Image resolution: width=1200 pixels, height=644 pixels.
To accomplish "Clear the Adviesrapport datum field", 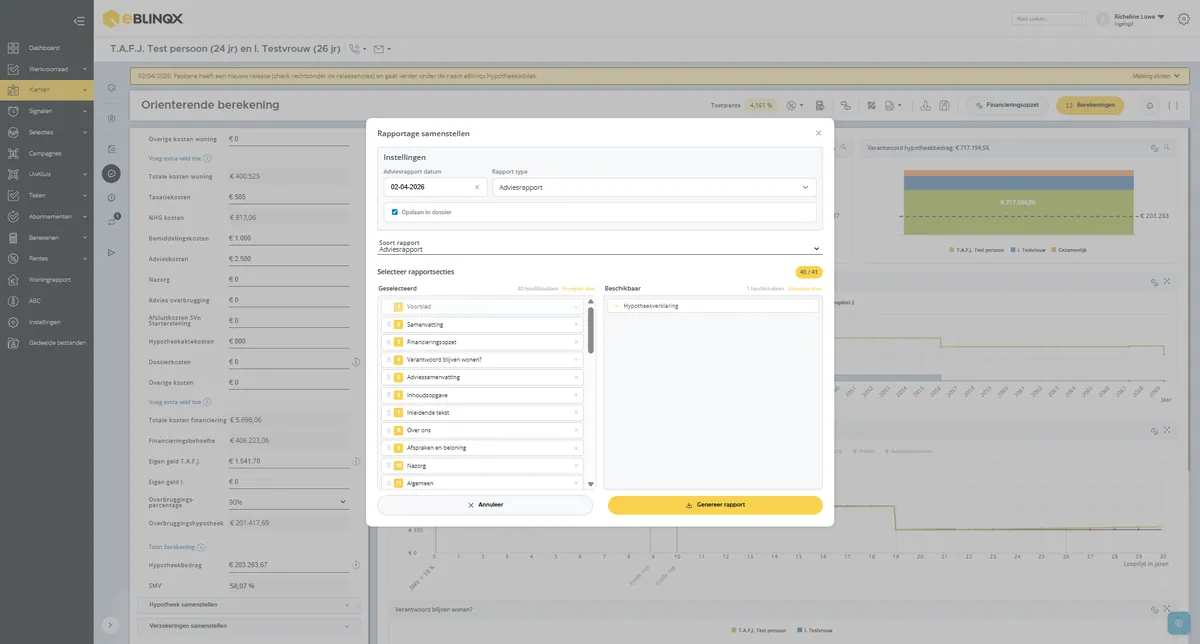I will click(477, 187).
